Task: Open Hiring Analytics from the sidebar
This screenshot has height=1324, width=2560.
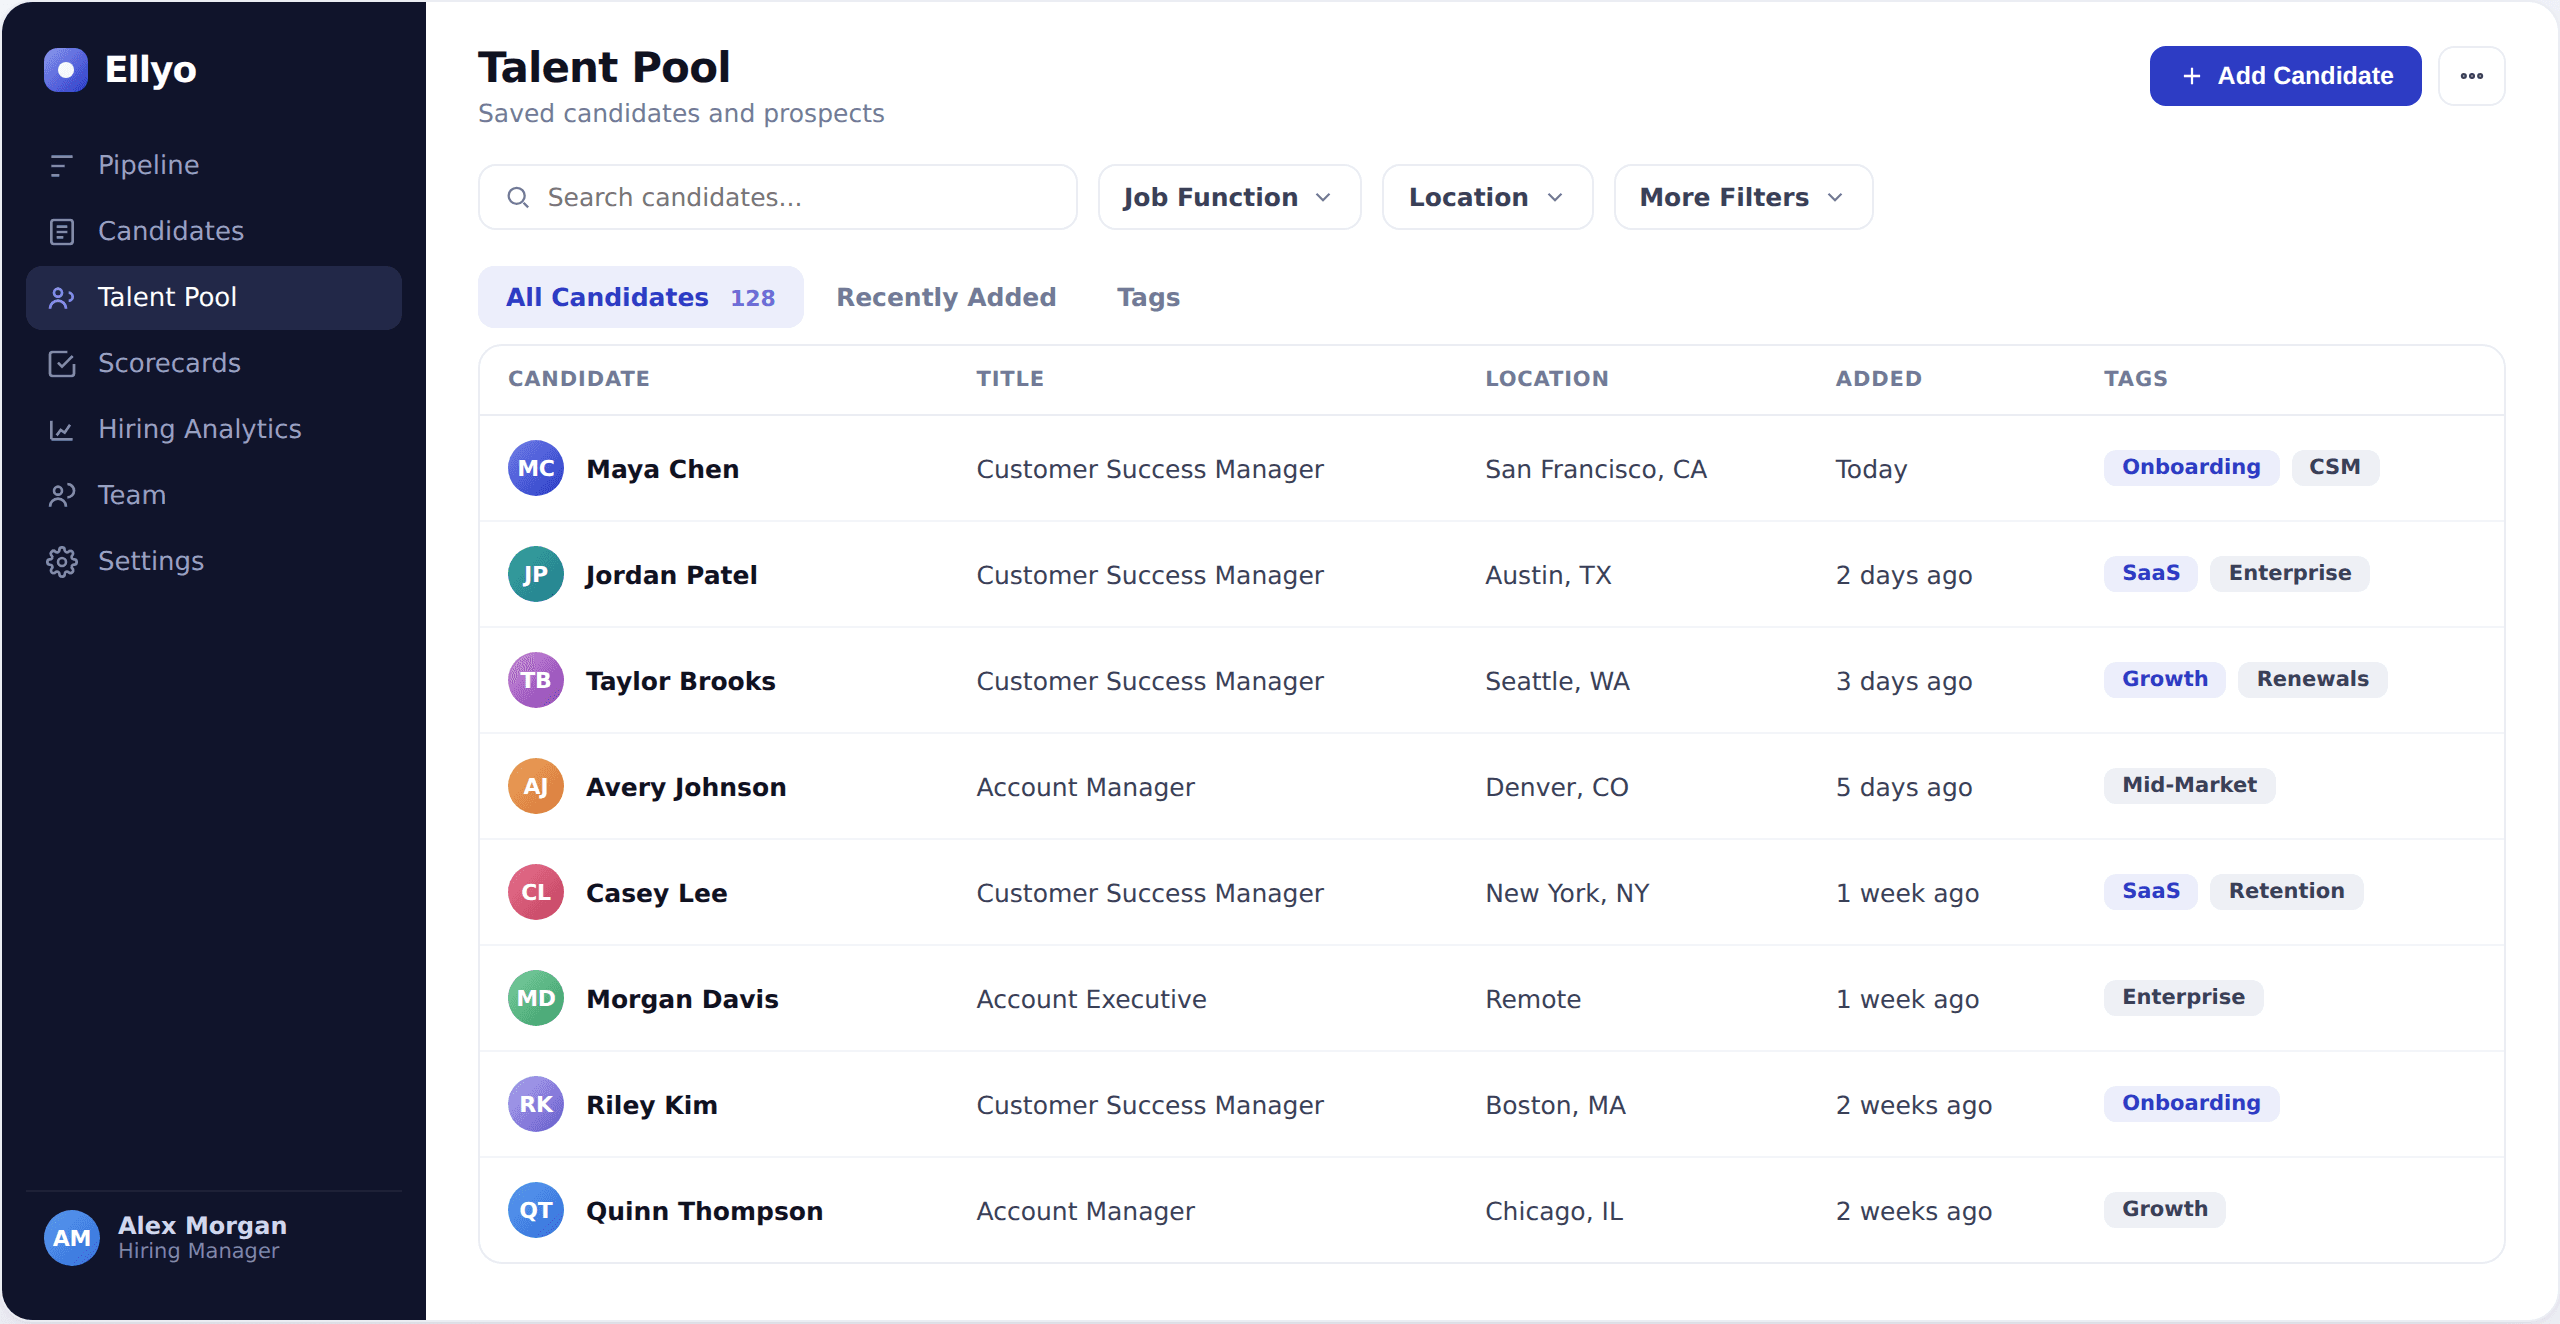Action: (x=214, y=429)
